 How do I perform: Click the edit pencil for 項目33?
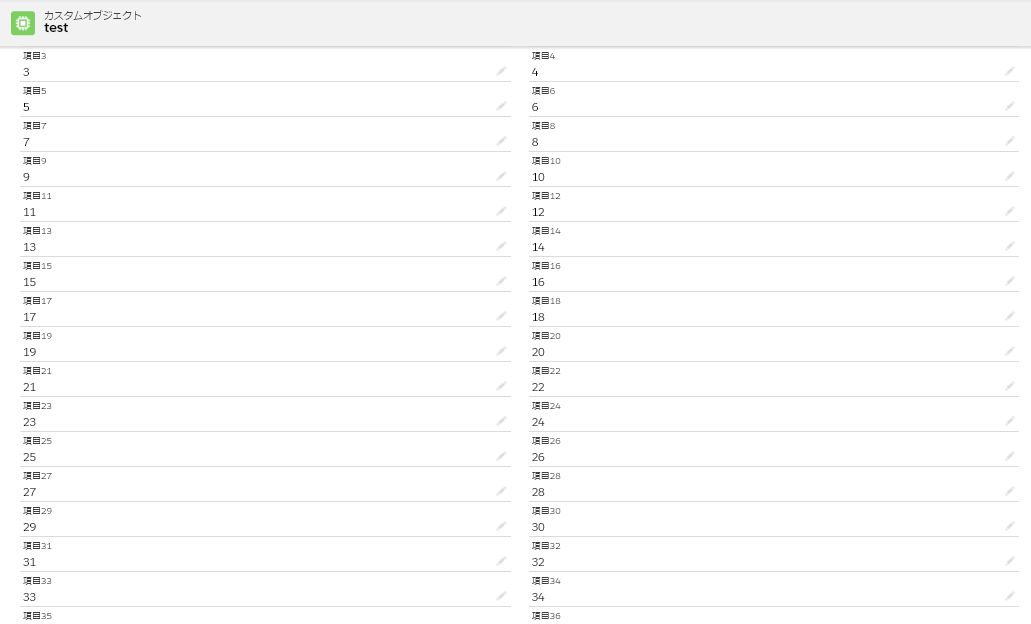pos(501,596)
